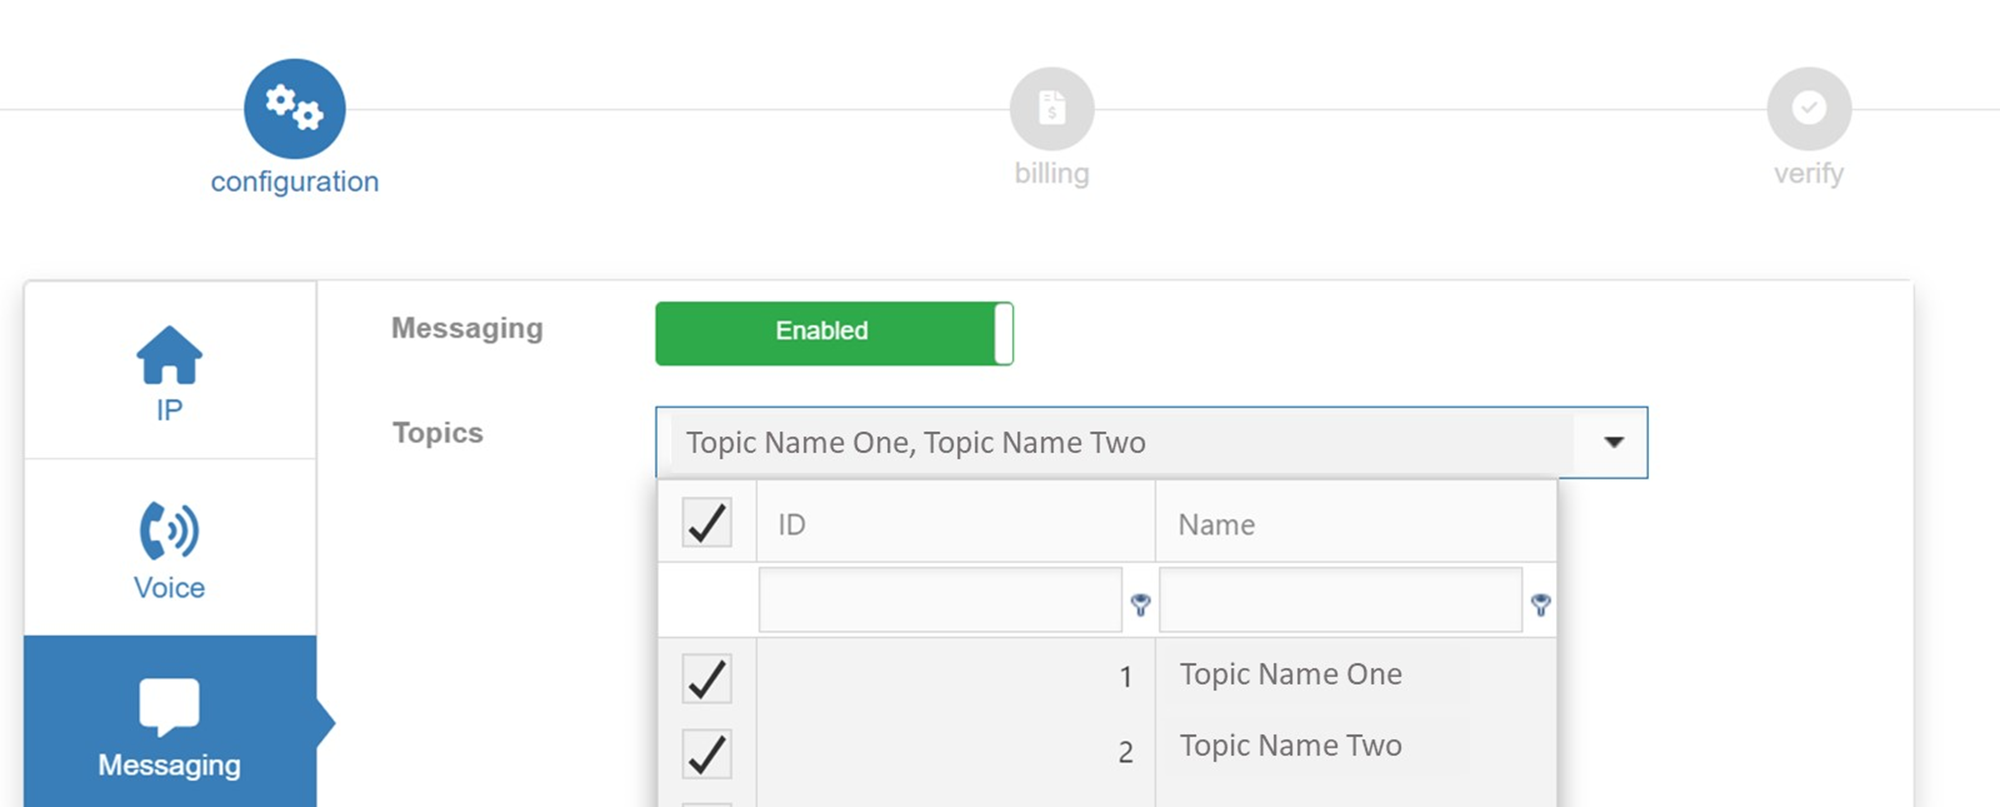
Task: Click the Name filter text field
Action: pos(1340,600)
